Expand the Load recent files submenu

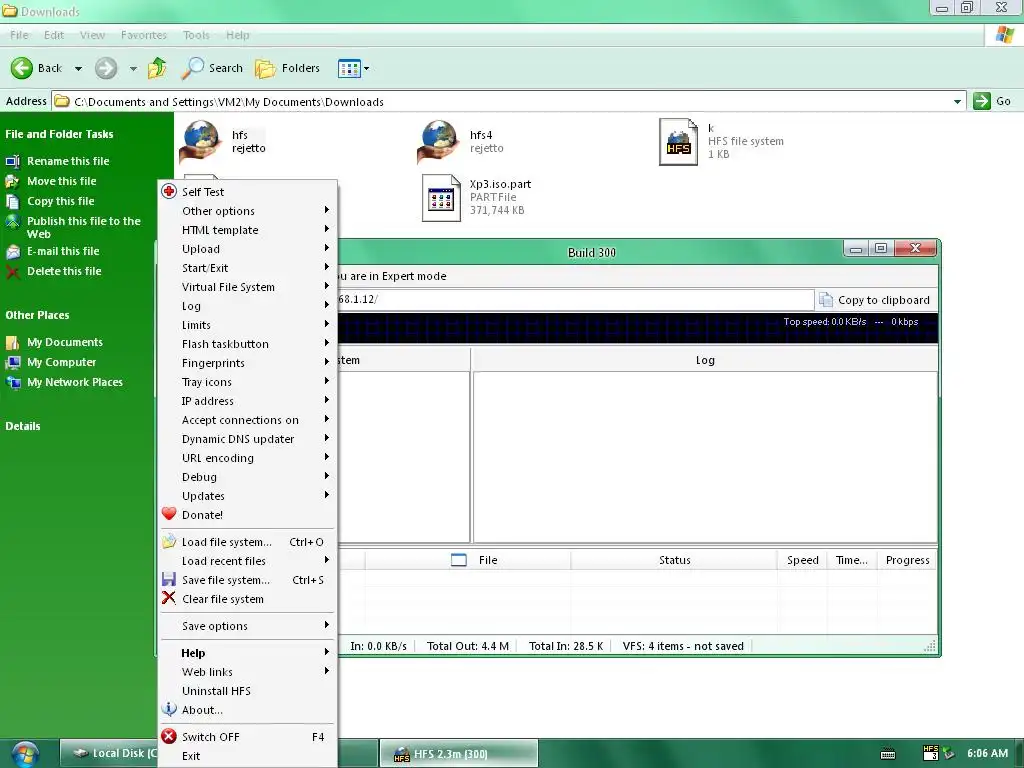coord(248,560)
